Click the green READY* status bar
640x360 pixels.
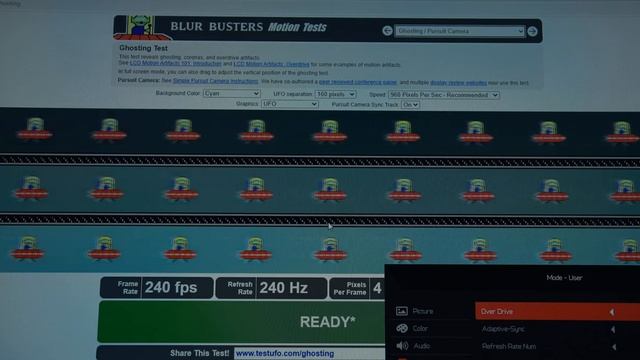click(241, 322)
